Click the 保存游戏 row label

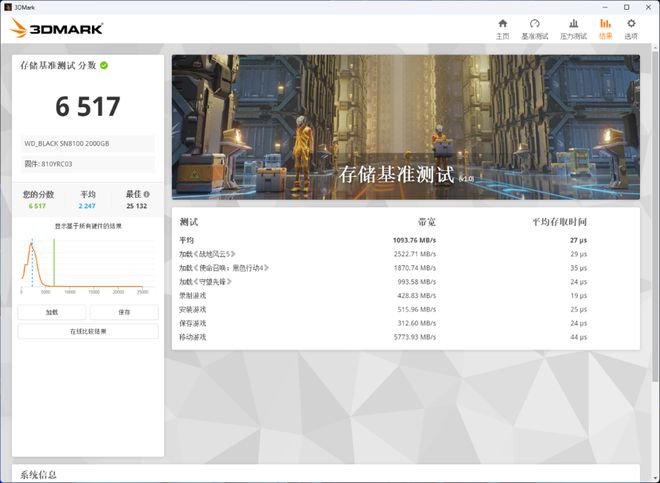192,323
